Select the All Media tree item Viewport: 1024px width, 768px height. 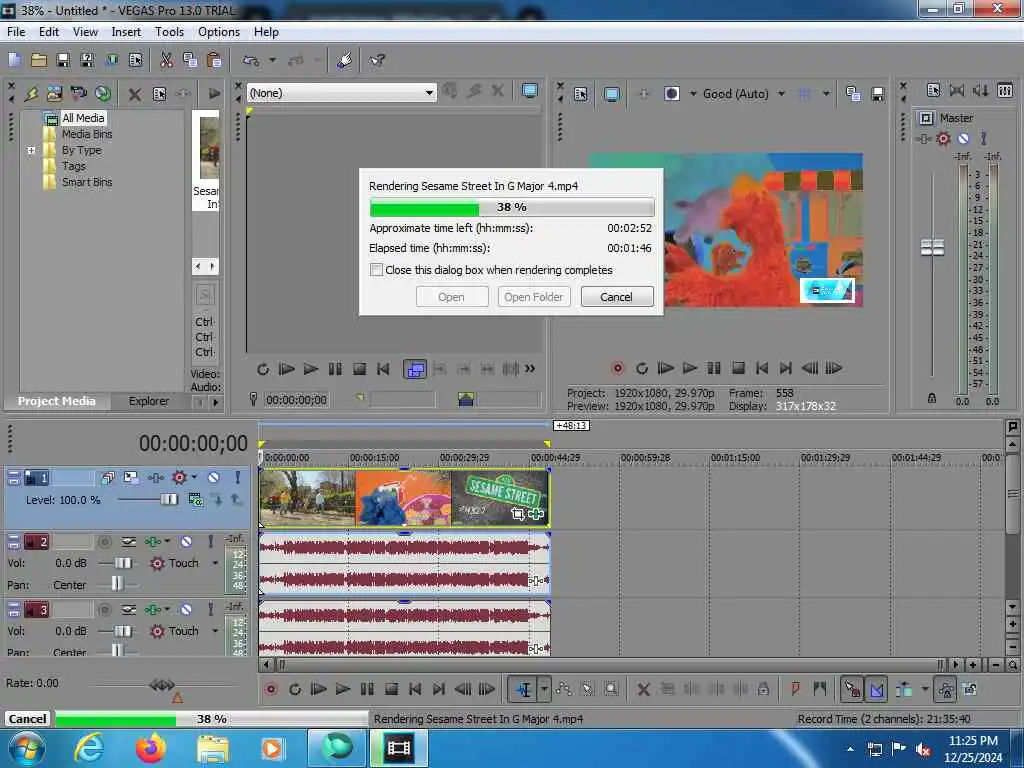click(x=83, y=118)
